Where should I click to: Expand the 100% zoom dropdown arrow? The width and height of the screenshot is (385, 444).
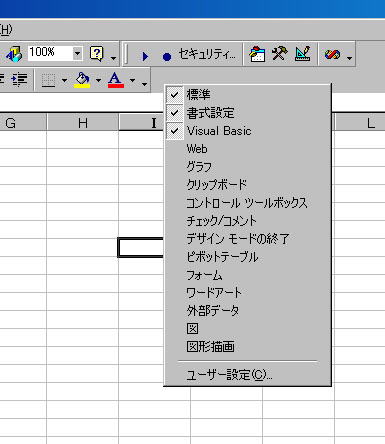coord(77,53)
